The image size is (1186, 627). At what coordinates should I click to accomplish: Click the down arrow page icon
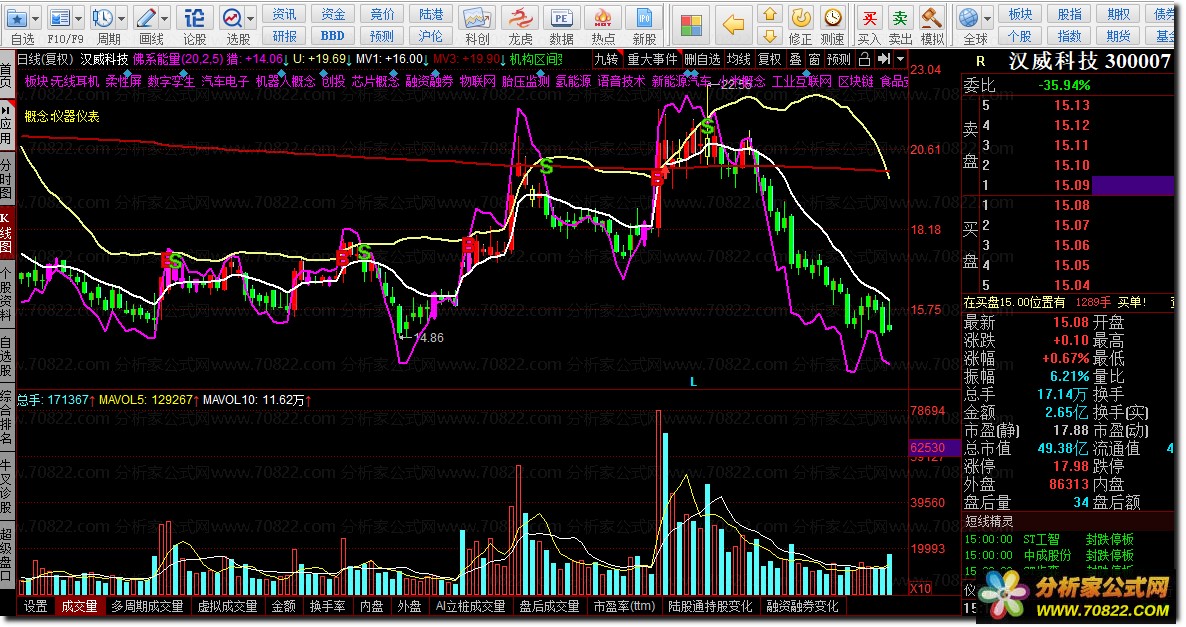click(769, 36)
